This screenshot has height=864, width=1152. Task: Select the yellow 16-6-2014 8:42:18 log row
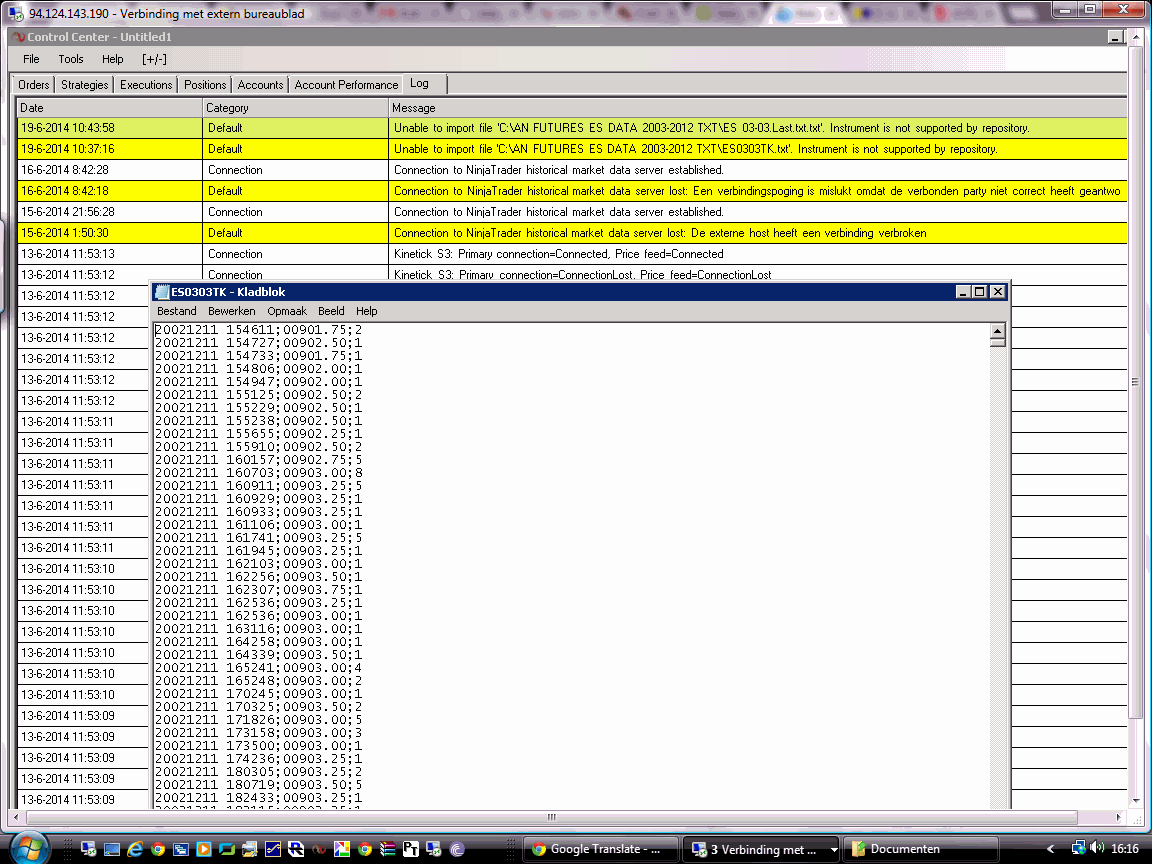[x=572, y=191]
